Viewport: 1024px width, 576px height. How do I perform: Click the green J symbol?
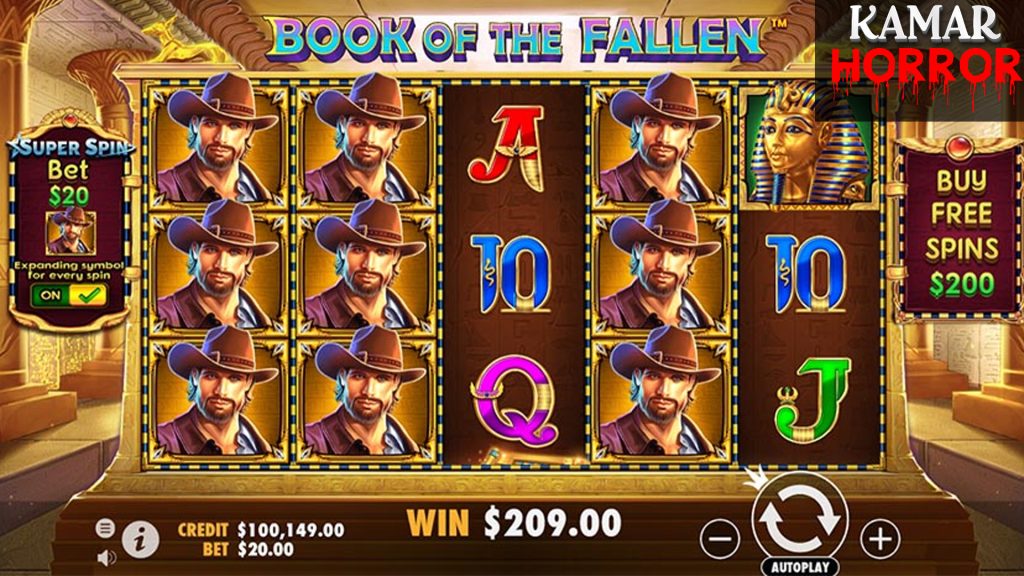click(x=813, y=400)
